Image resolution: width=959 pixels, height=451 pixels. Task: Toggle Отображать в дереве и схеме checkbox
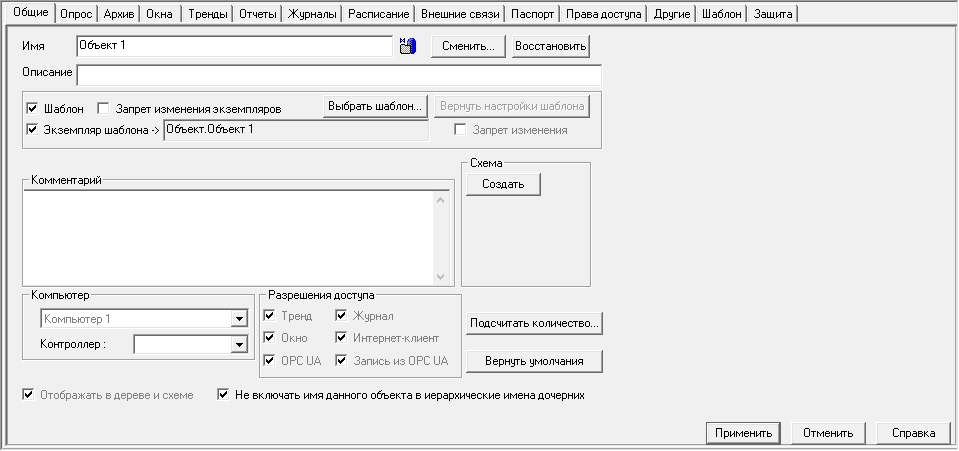(x=28, y=395)
